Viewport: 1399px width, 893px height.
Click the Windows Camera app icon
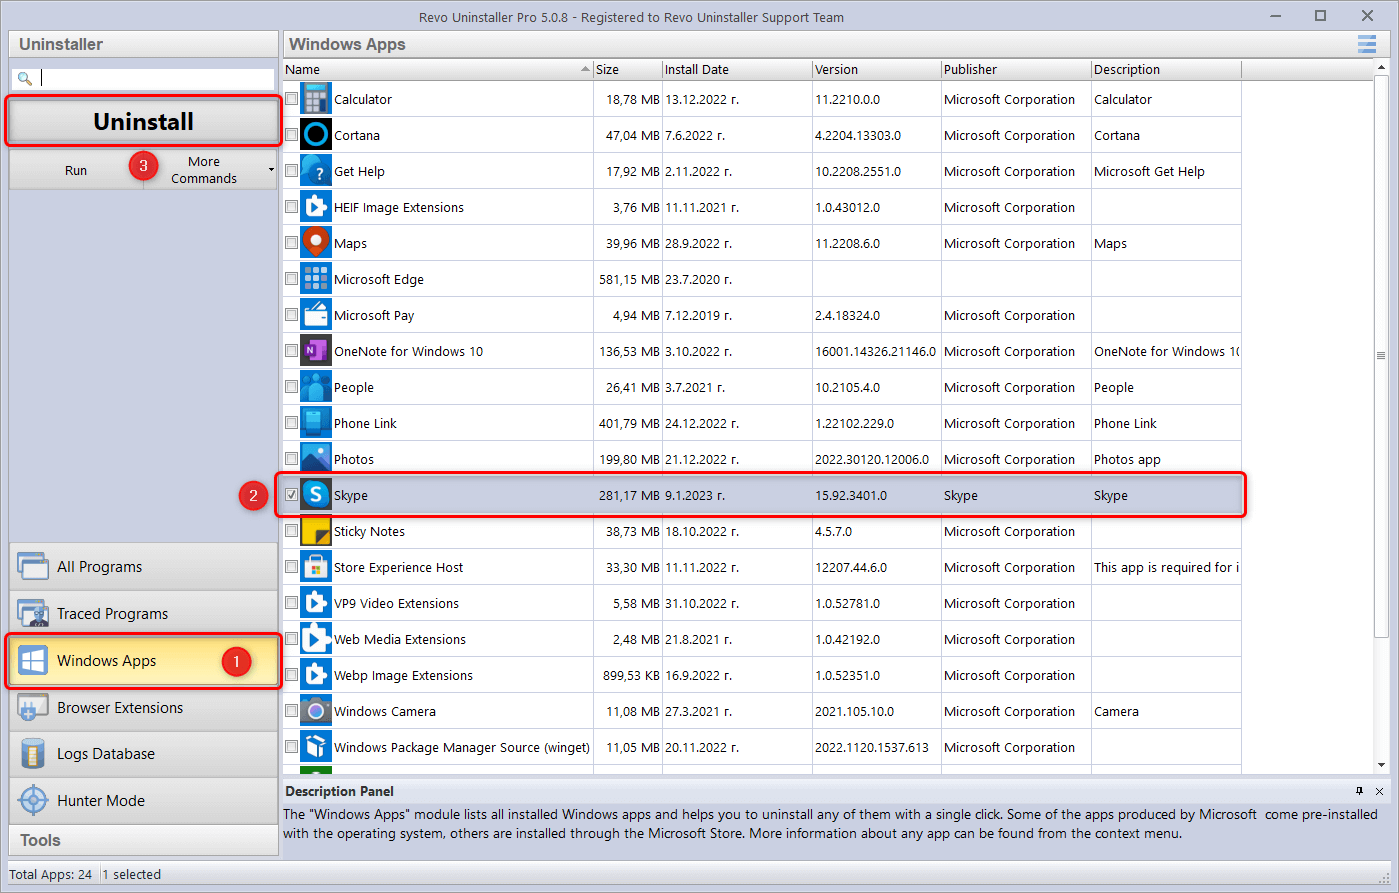point(316,711)
